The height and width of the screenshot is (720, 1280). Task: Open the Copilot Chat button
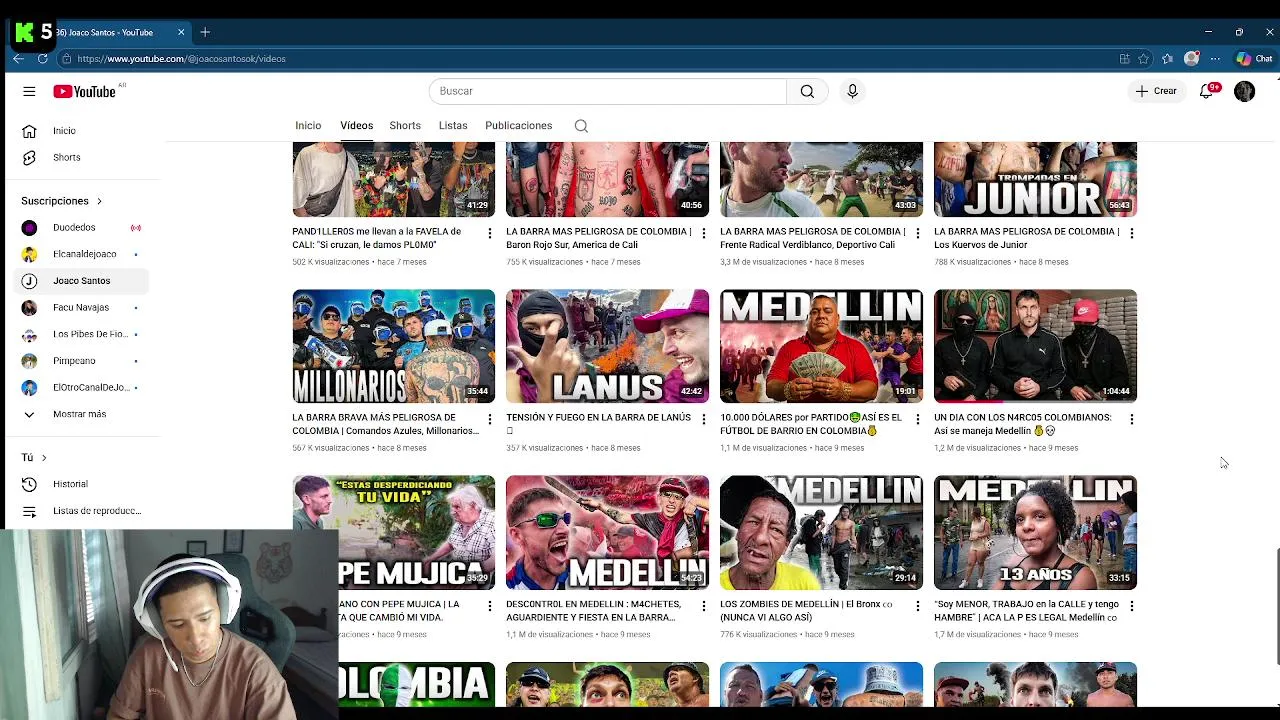tap(1254, 59)
